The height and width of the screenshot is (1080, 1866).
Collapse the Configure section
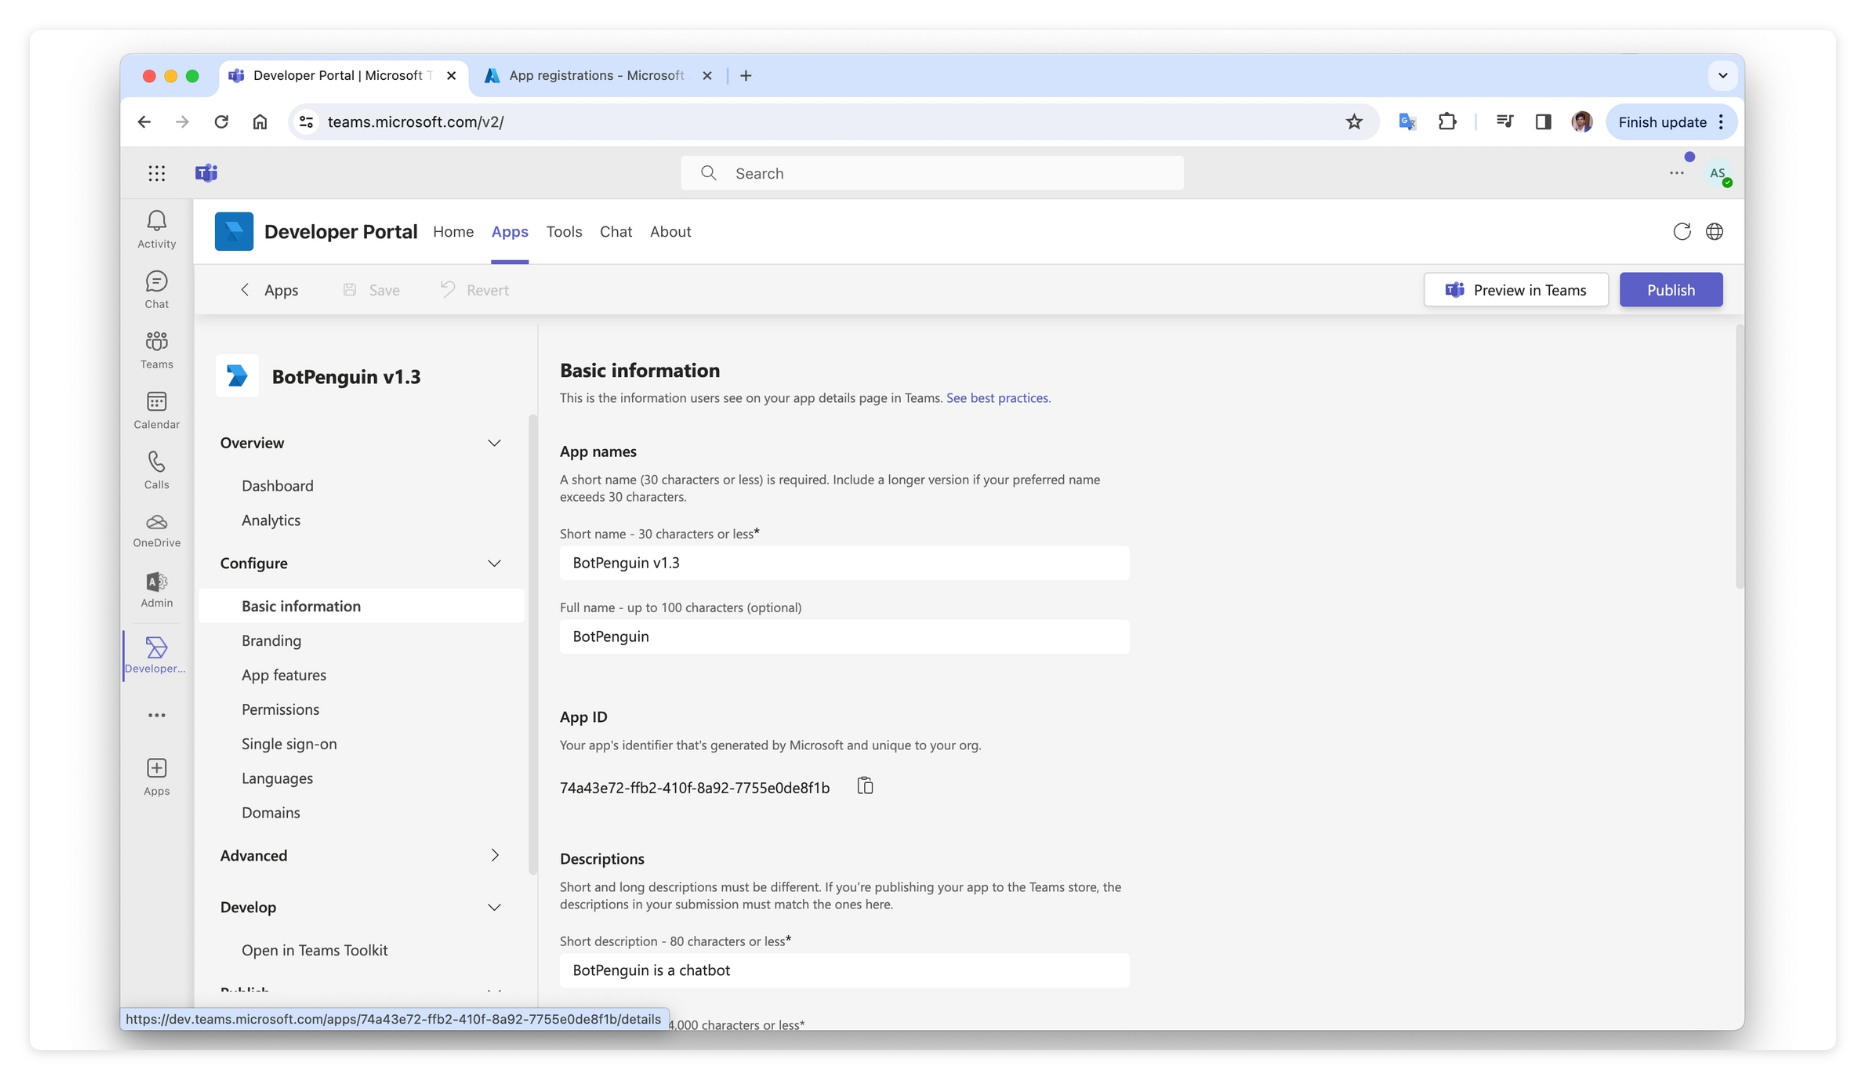click(x=494, y=563)
